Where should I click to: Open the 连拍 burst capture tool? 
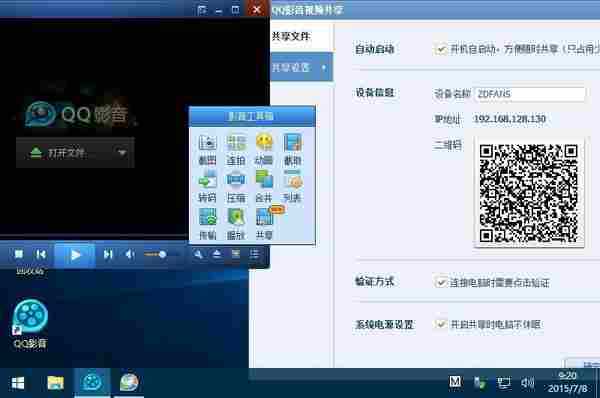tap(236, 149)
